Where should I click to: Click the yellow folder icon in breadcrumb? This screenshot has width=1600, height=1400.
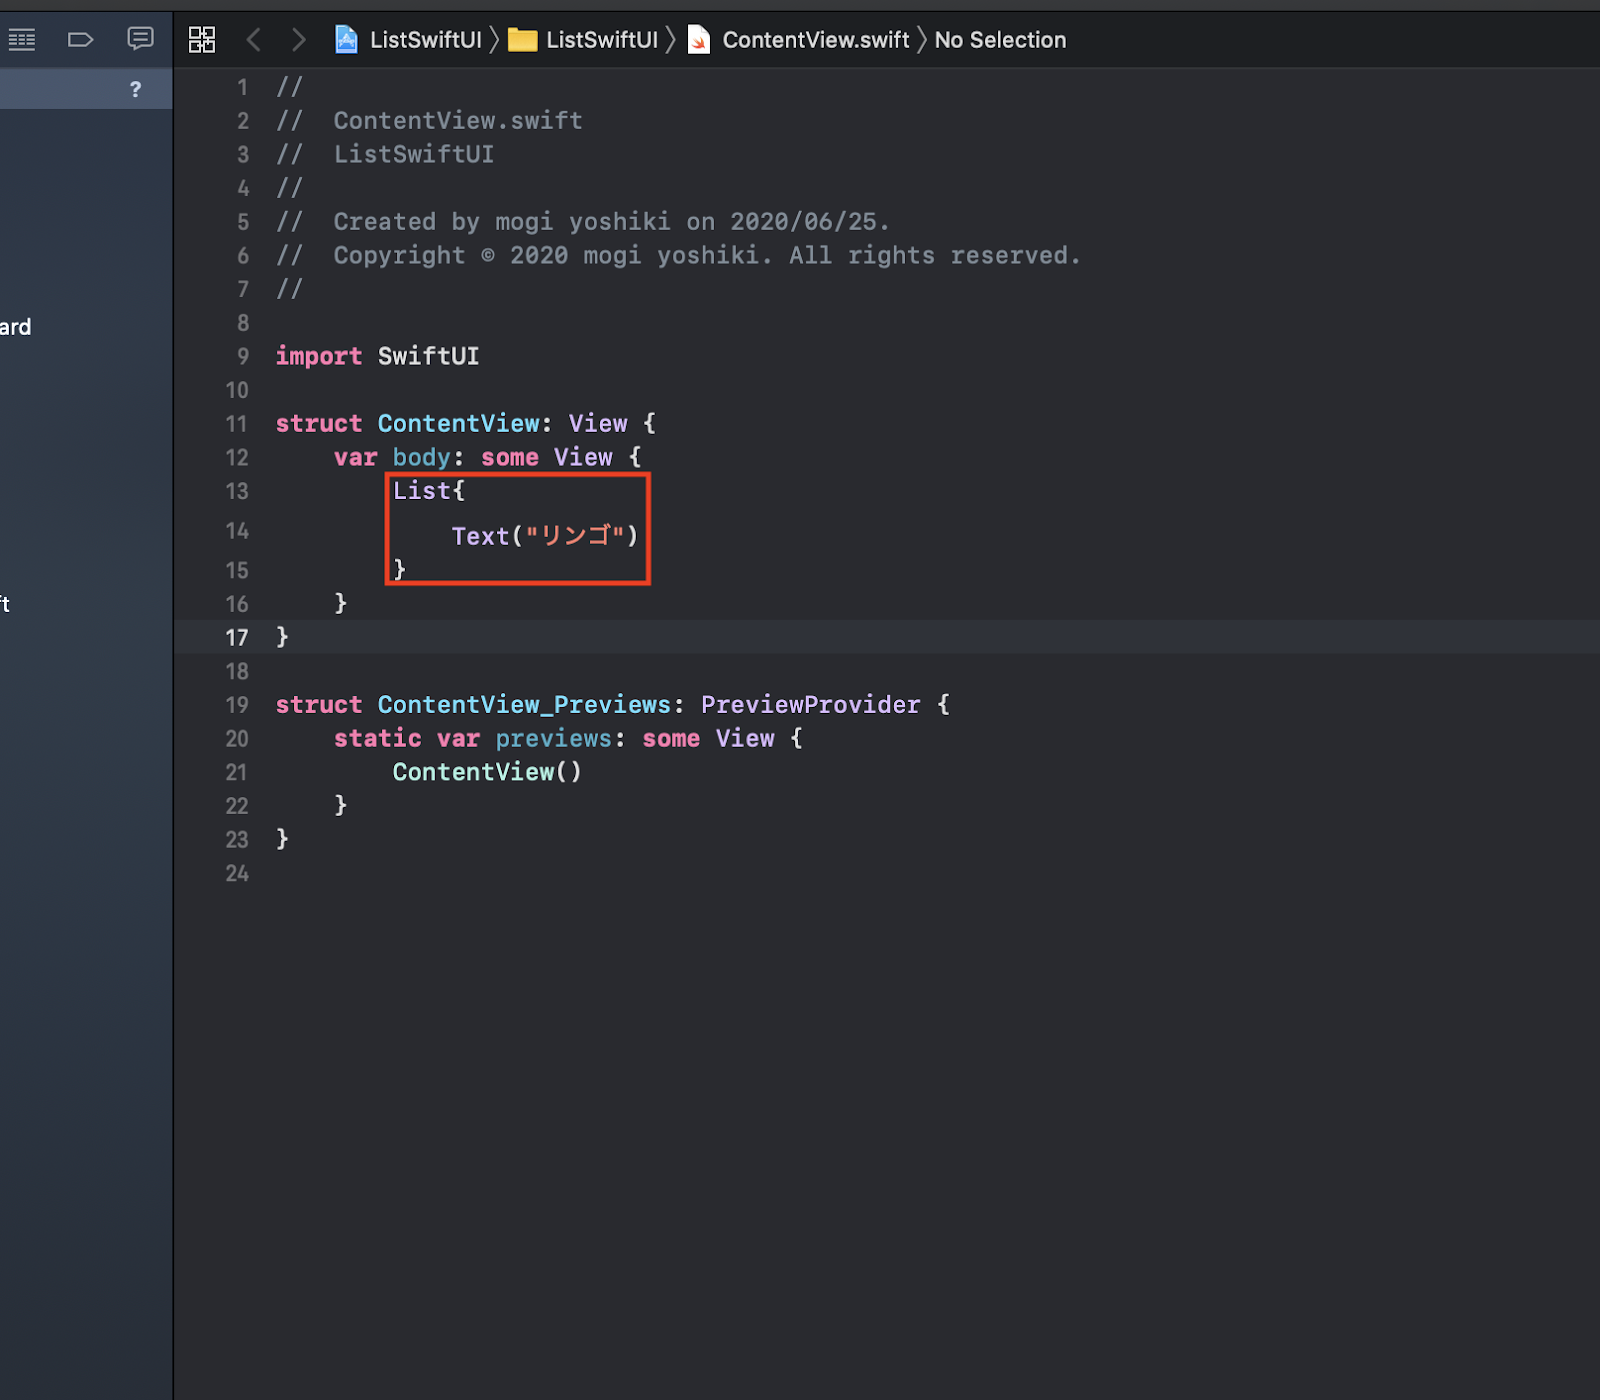pos(522,40)
